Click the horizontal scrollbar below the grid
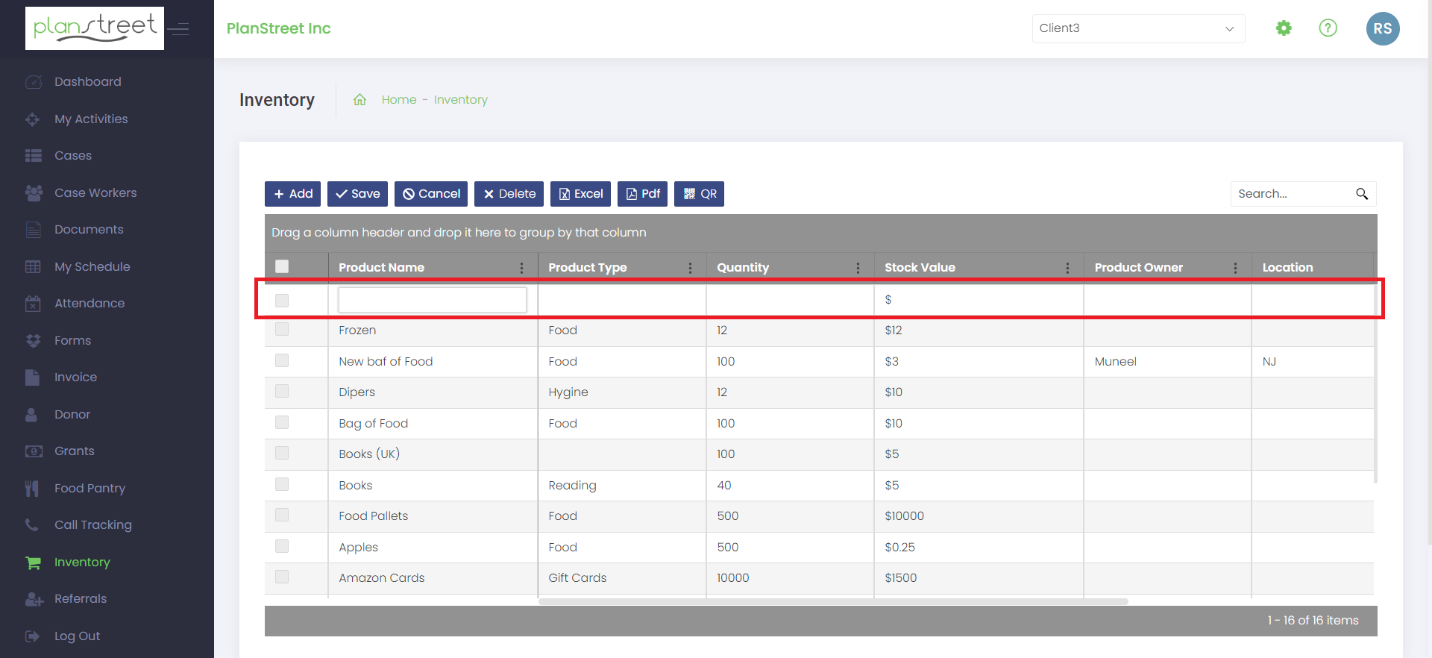This screenshot has width=1432, height=658. tap(830, 601)
